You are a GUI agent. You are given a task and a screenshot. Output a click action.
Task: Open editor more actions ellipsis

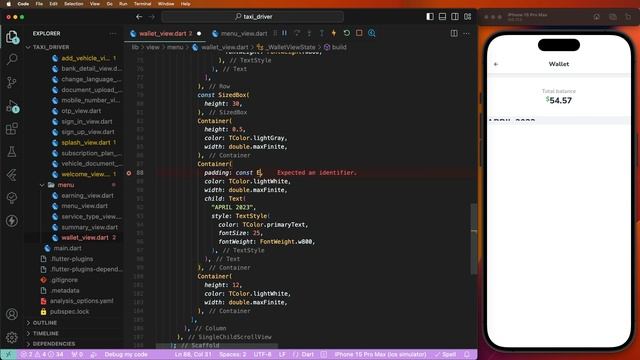(467, 33)
